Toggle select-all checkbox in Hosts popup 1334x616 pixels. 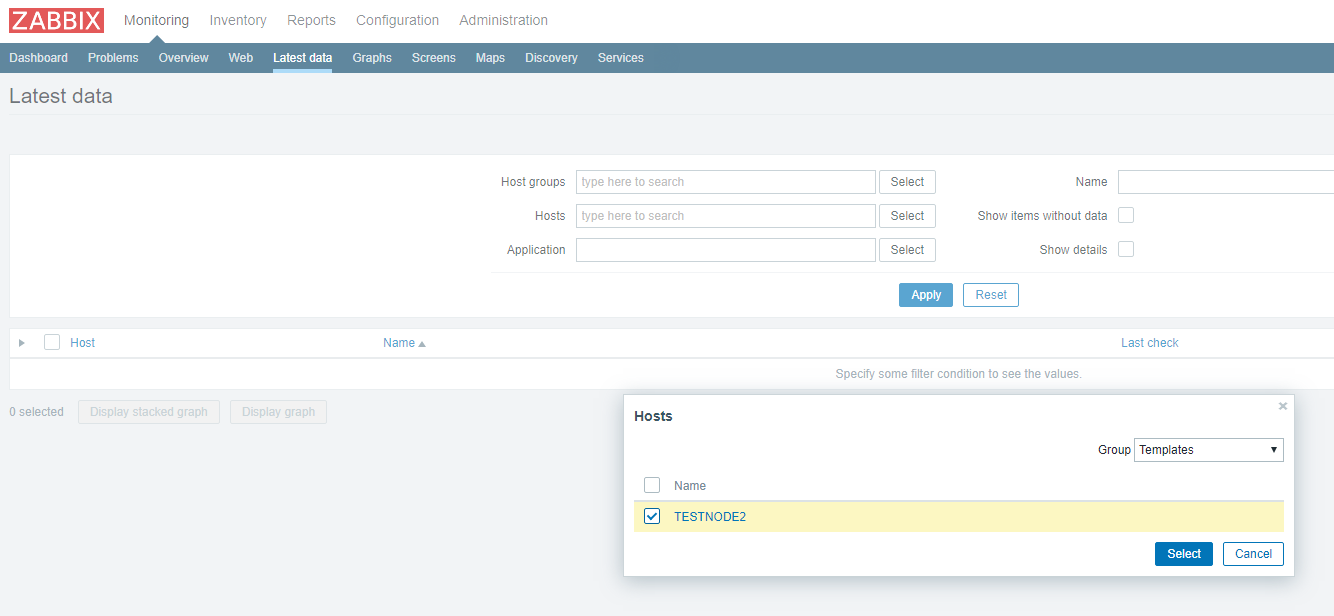(652, 485)
